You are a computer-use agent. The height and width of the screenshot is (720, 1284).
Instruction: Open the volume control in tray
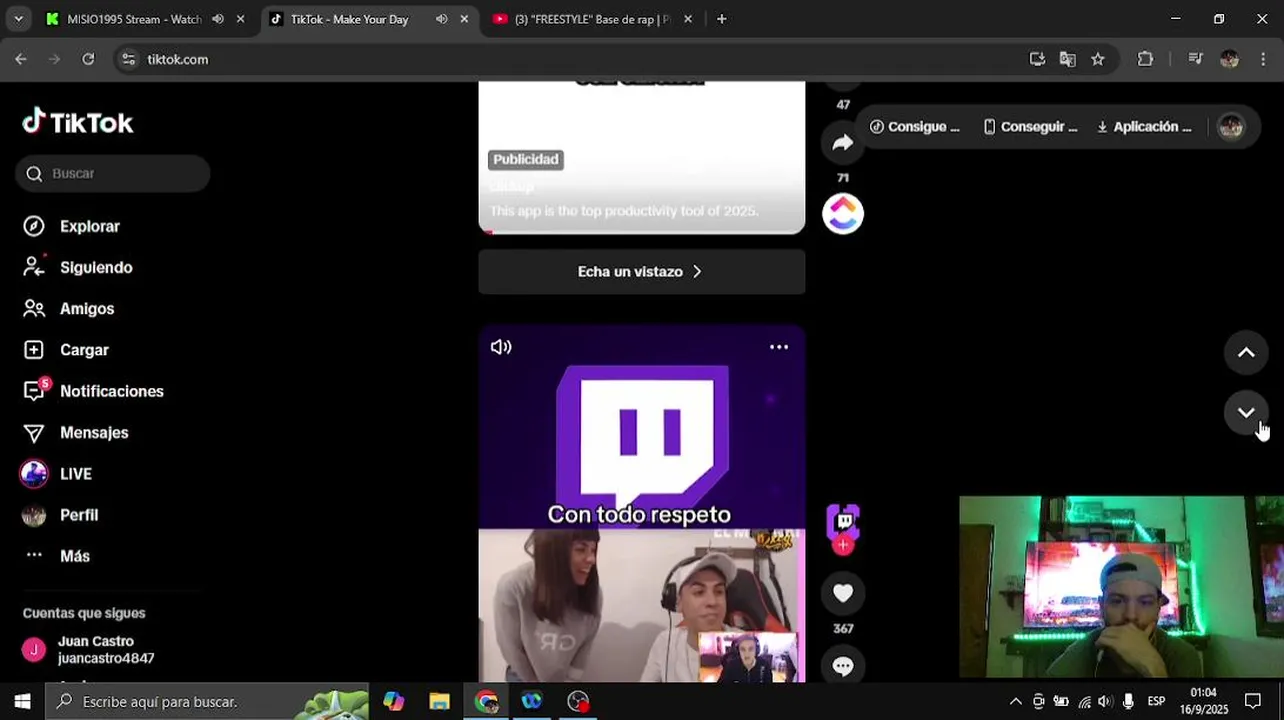(x=1105, y=702)
